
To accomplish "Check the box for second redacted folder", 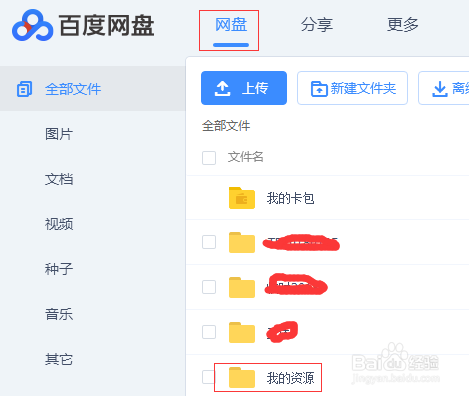I will point(209,287).
